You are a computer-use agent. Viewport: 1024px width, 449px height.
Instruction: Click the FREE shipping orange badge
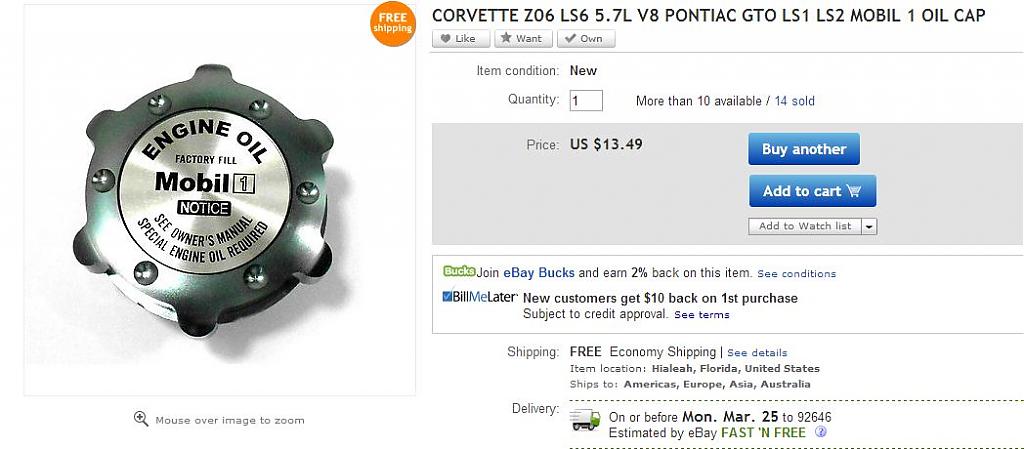pyautogui.click(x=392, y=23)
